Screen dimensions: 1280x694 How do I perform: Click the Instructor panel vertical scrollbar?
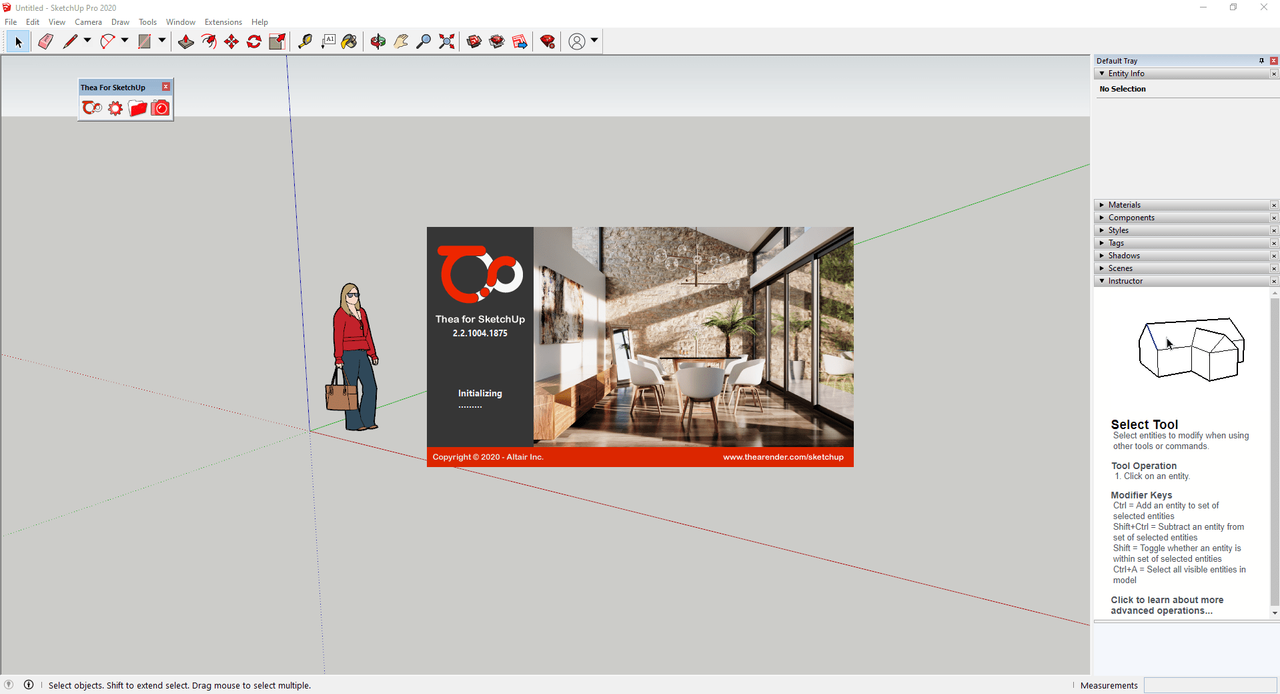tap(1274, 452)
